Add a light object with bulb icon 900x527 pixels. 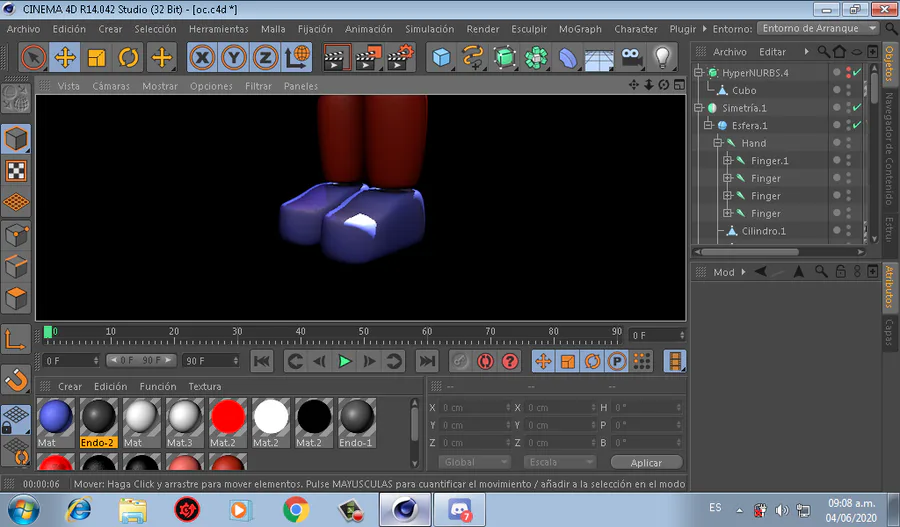coord(662,57)
